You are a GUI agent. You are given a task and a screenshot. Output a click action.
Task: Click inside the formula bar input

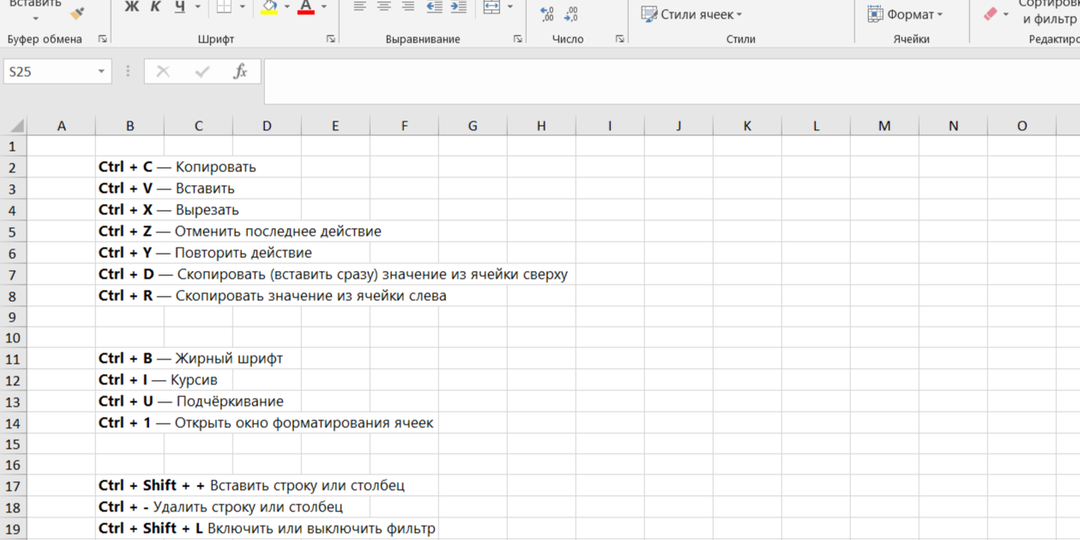(x=672, y=81)
